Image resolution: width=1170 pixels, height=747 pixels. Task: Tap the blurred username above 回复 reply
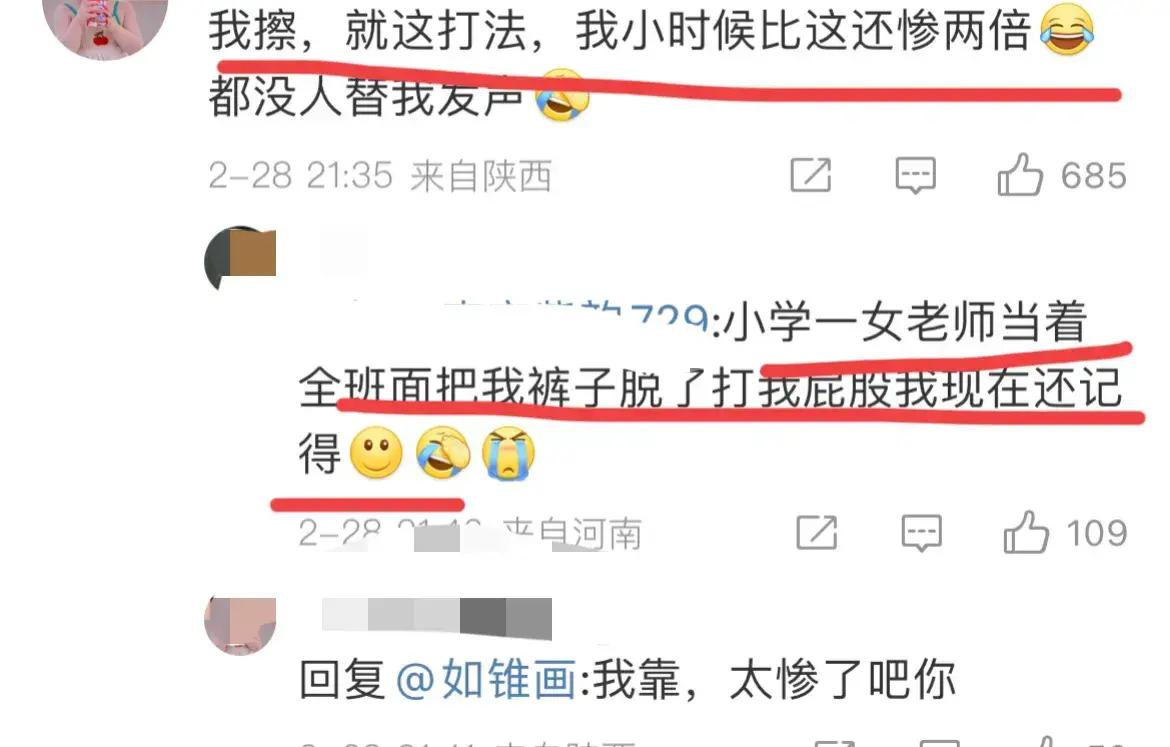pos(437,618)
